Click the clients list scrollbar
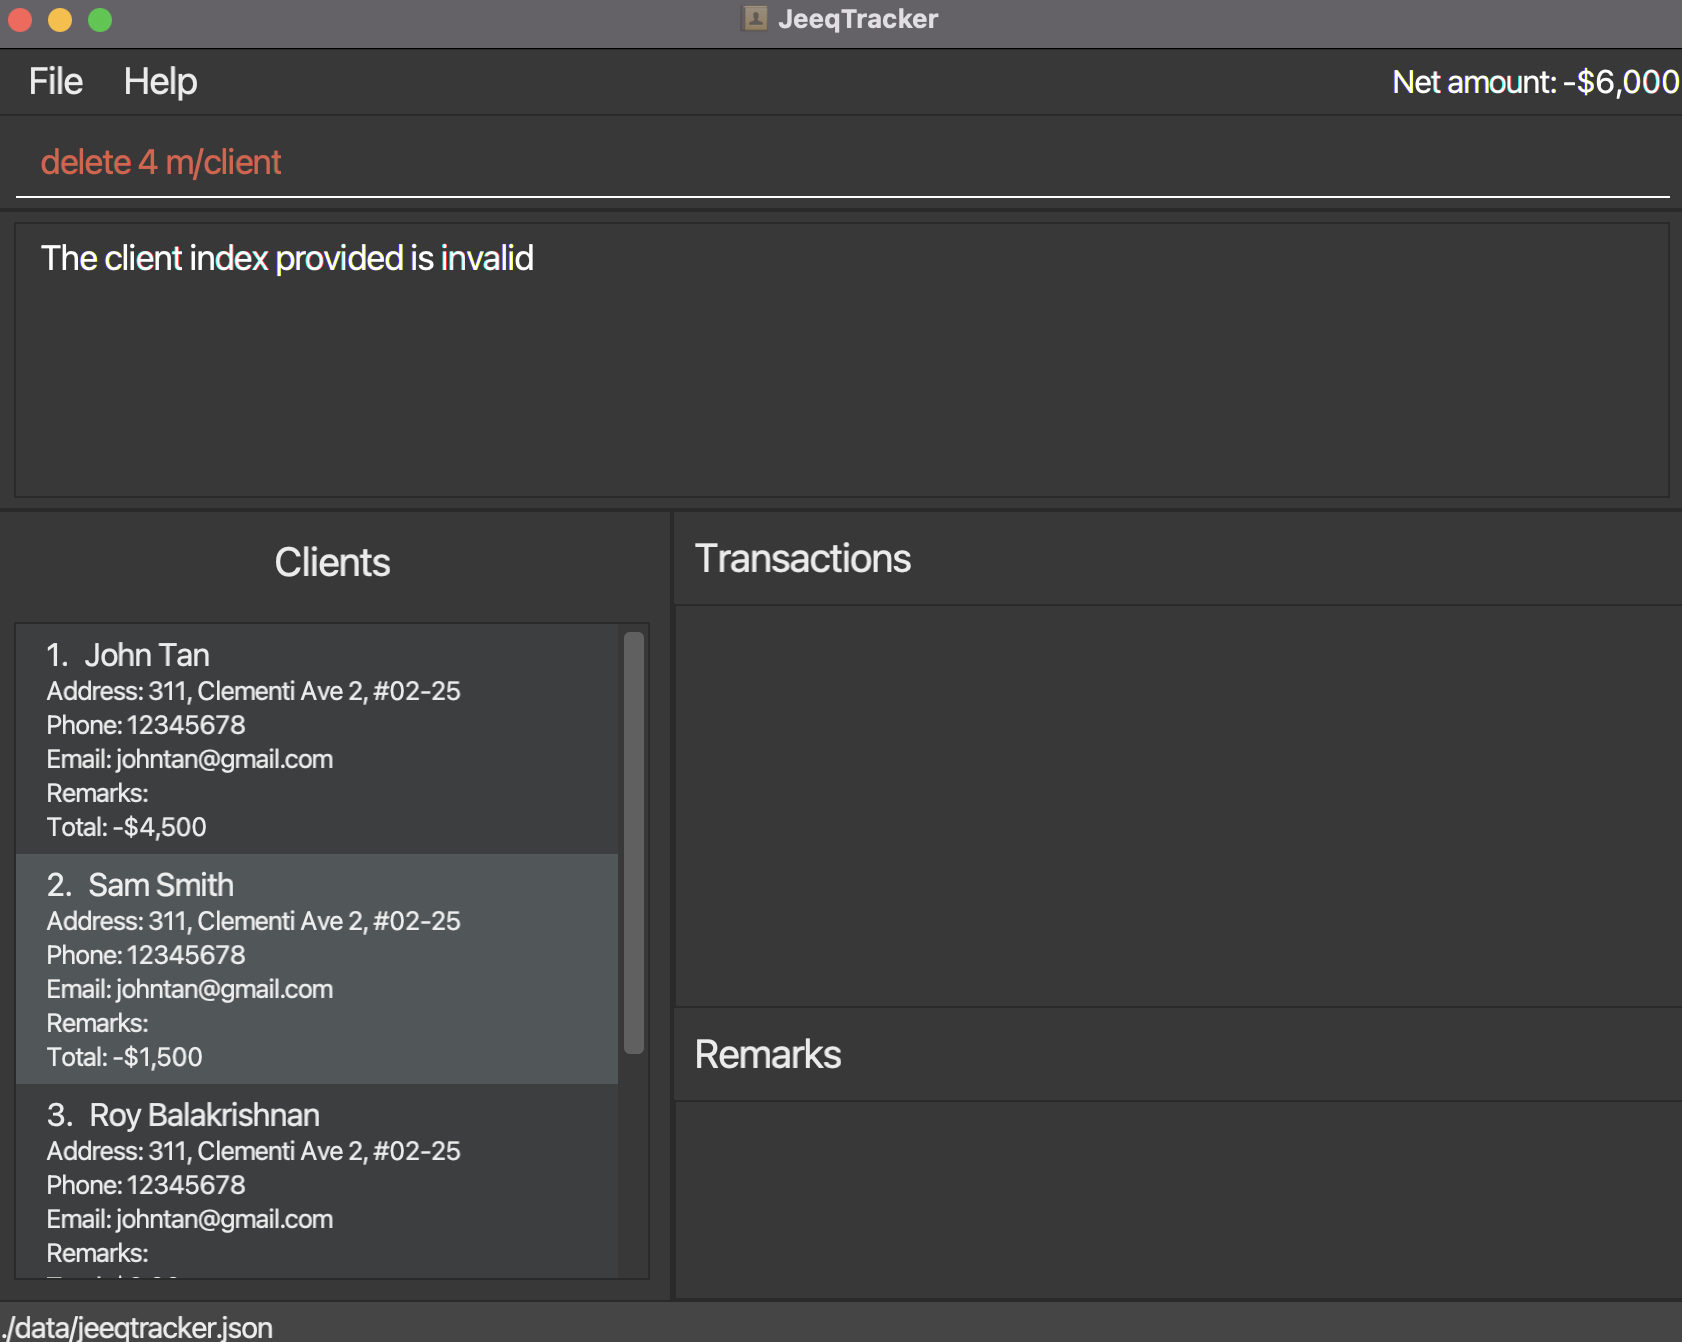Viewport: 1682px width, 1342px height. (x=634, y=842)
